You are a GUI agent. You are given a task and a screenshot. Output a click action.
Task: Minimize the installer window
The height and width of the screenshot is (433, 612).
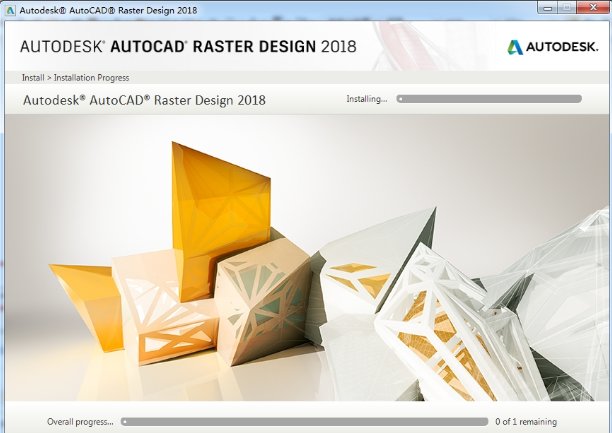tap(548, 7)
